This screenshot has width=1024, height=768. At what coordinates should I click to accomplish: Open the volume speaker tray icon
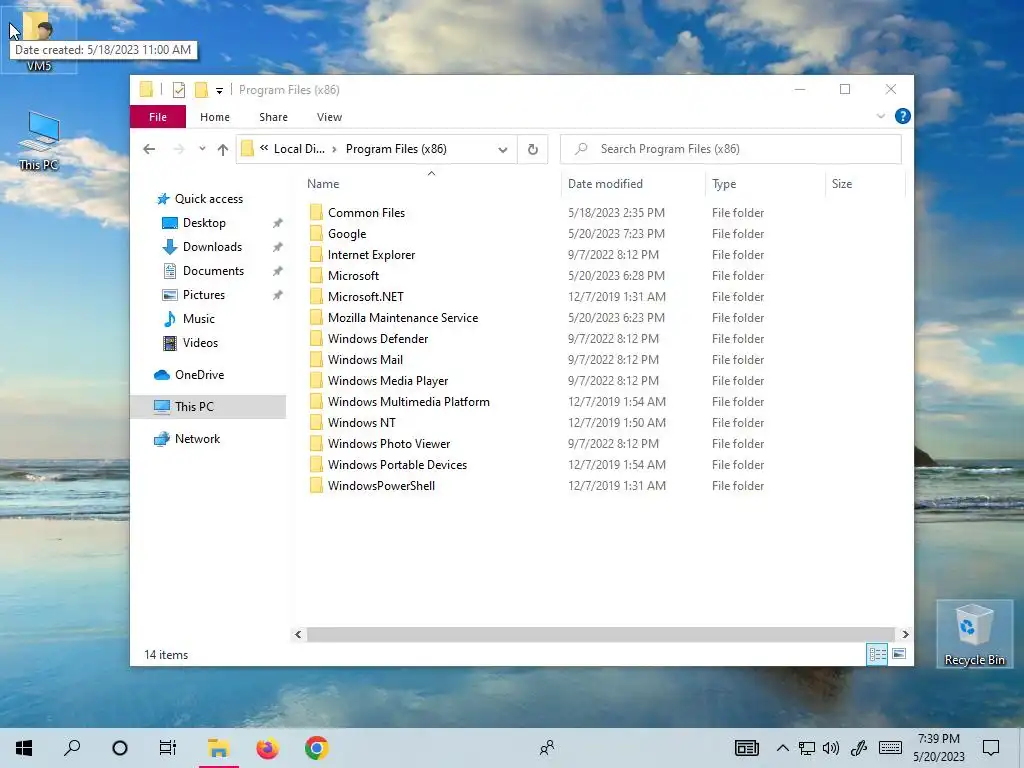coord(831,748)
